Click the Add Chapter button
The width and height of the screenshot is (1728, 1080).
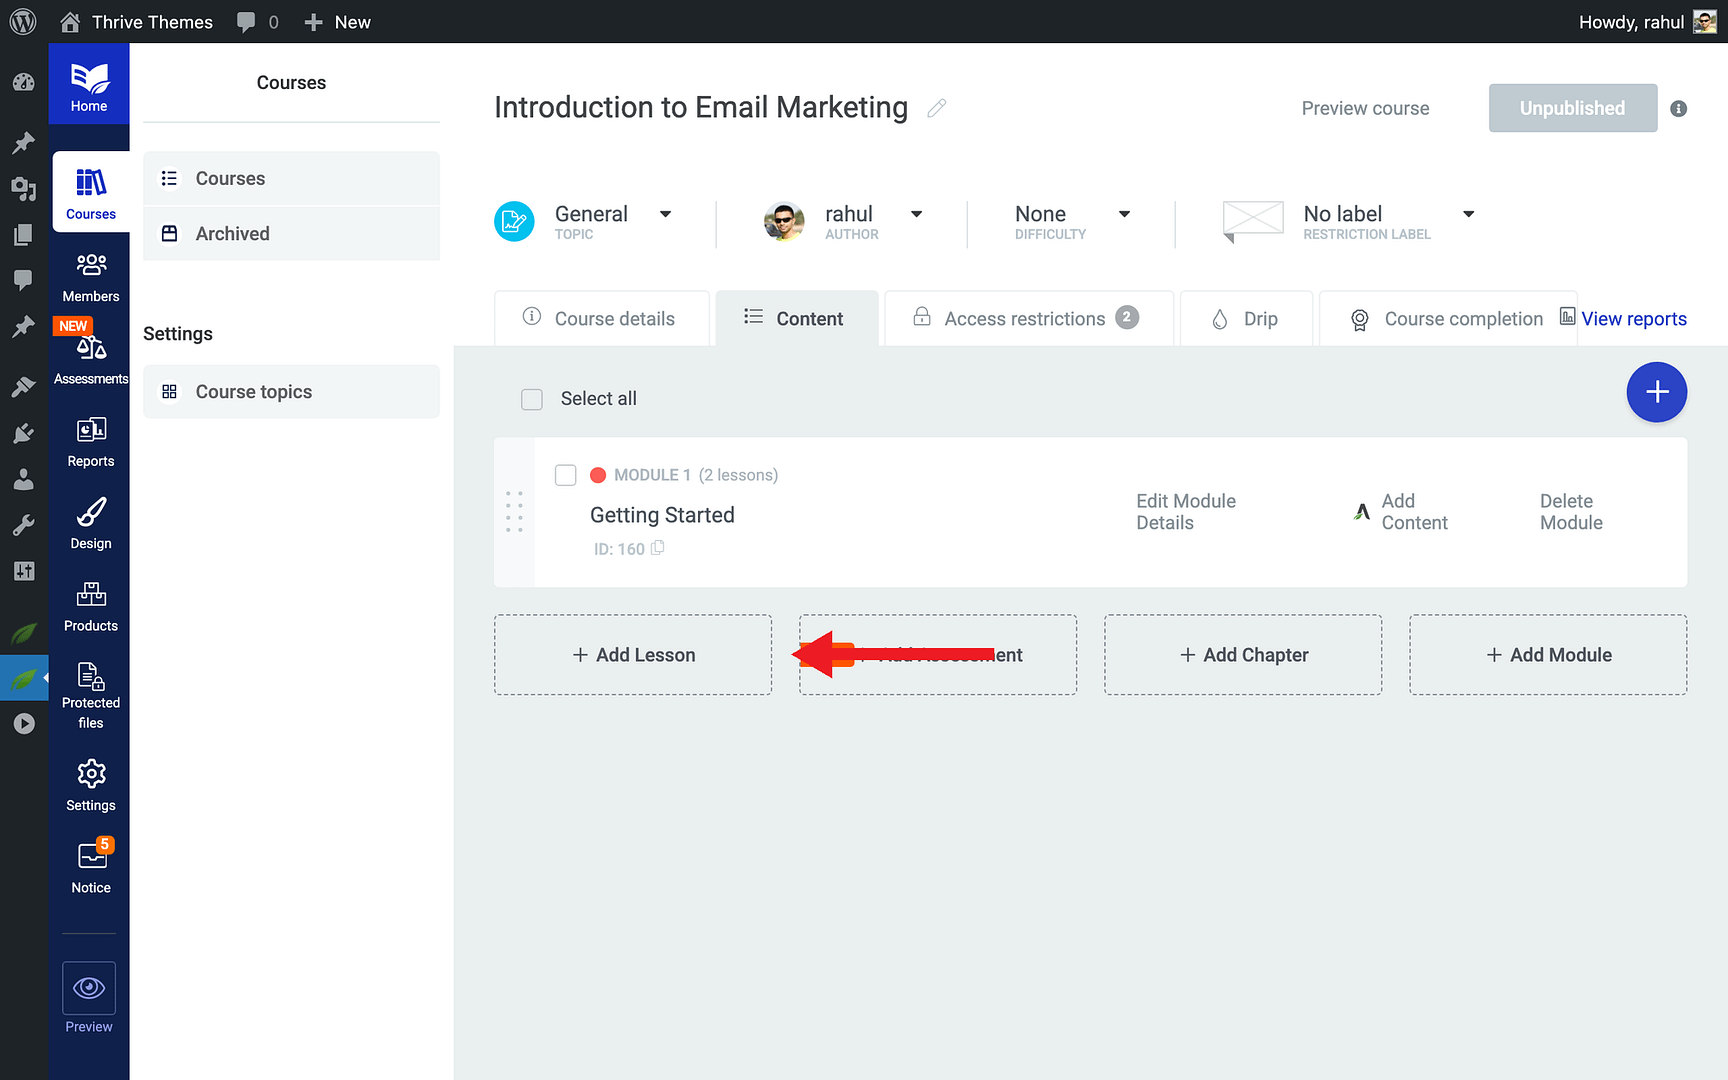click(1243, 655)
